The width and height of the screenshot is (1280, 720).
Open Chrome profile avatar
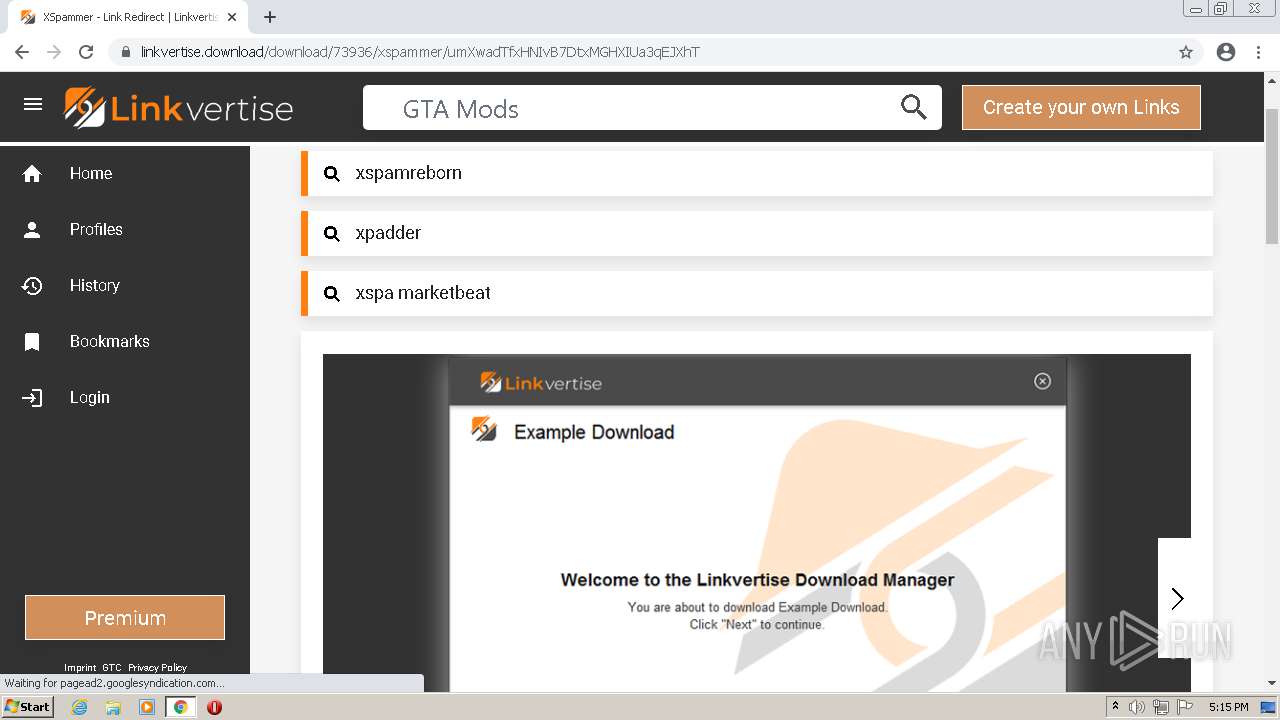tap(1226, 52)
